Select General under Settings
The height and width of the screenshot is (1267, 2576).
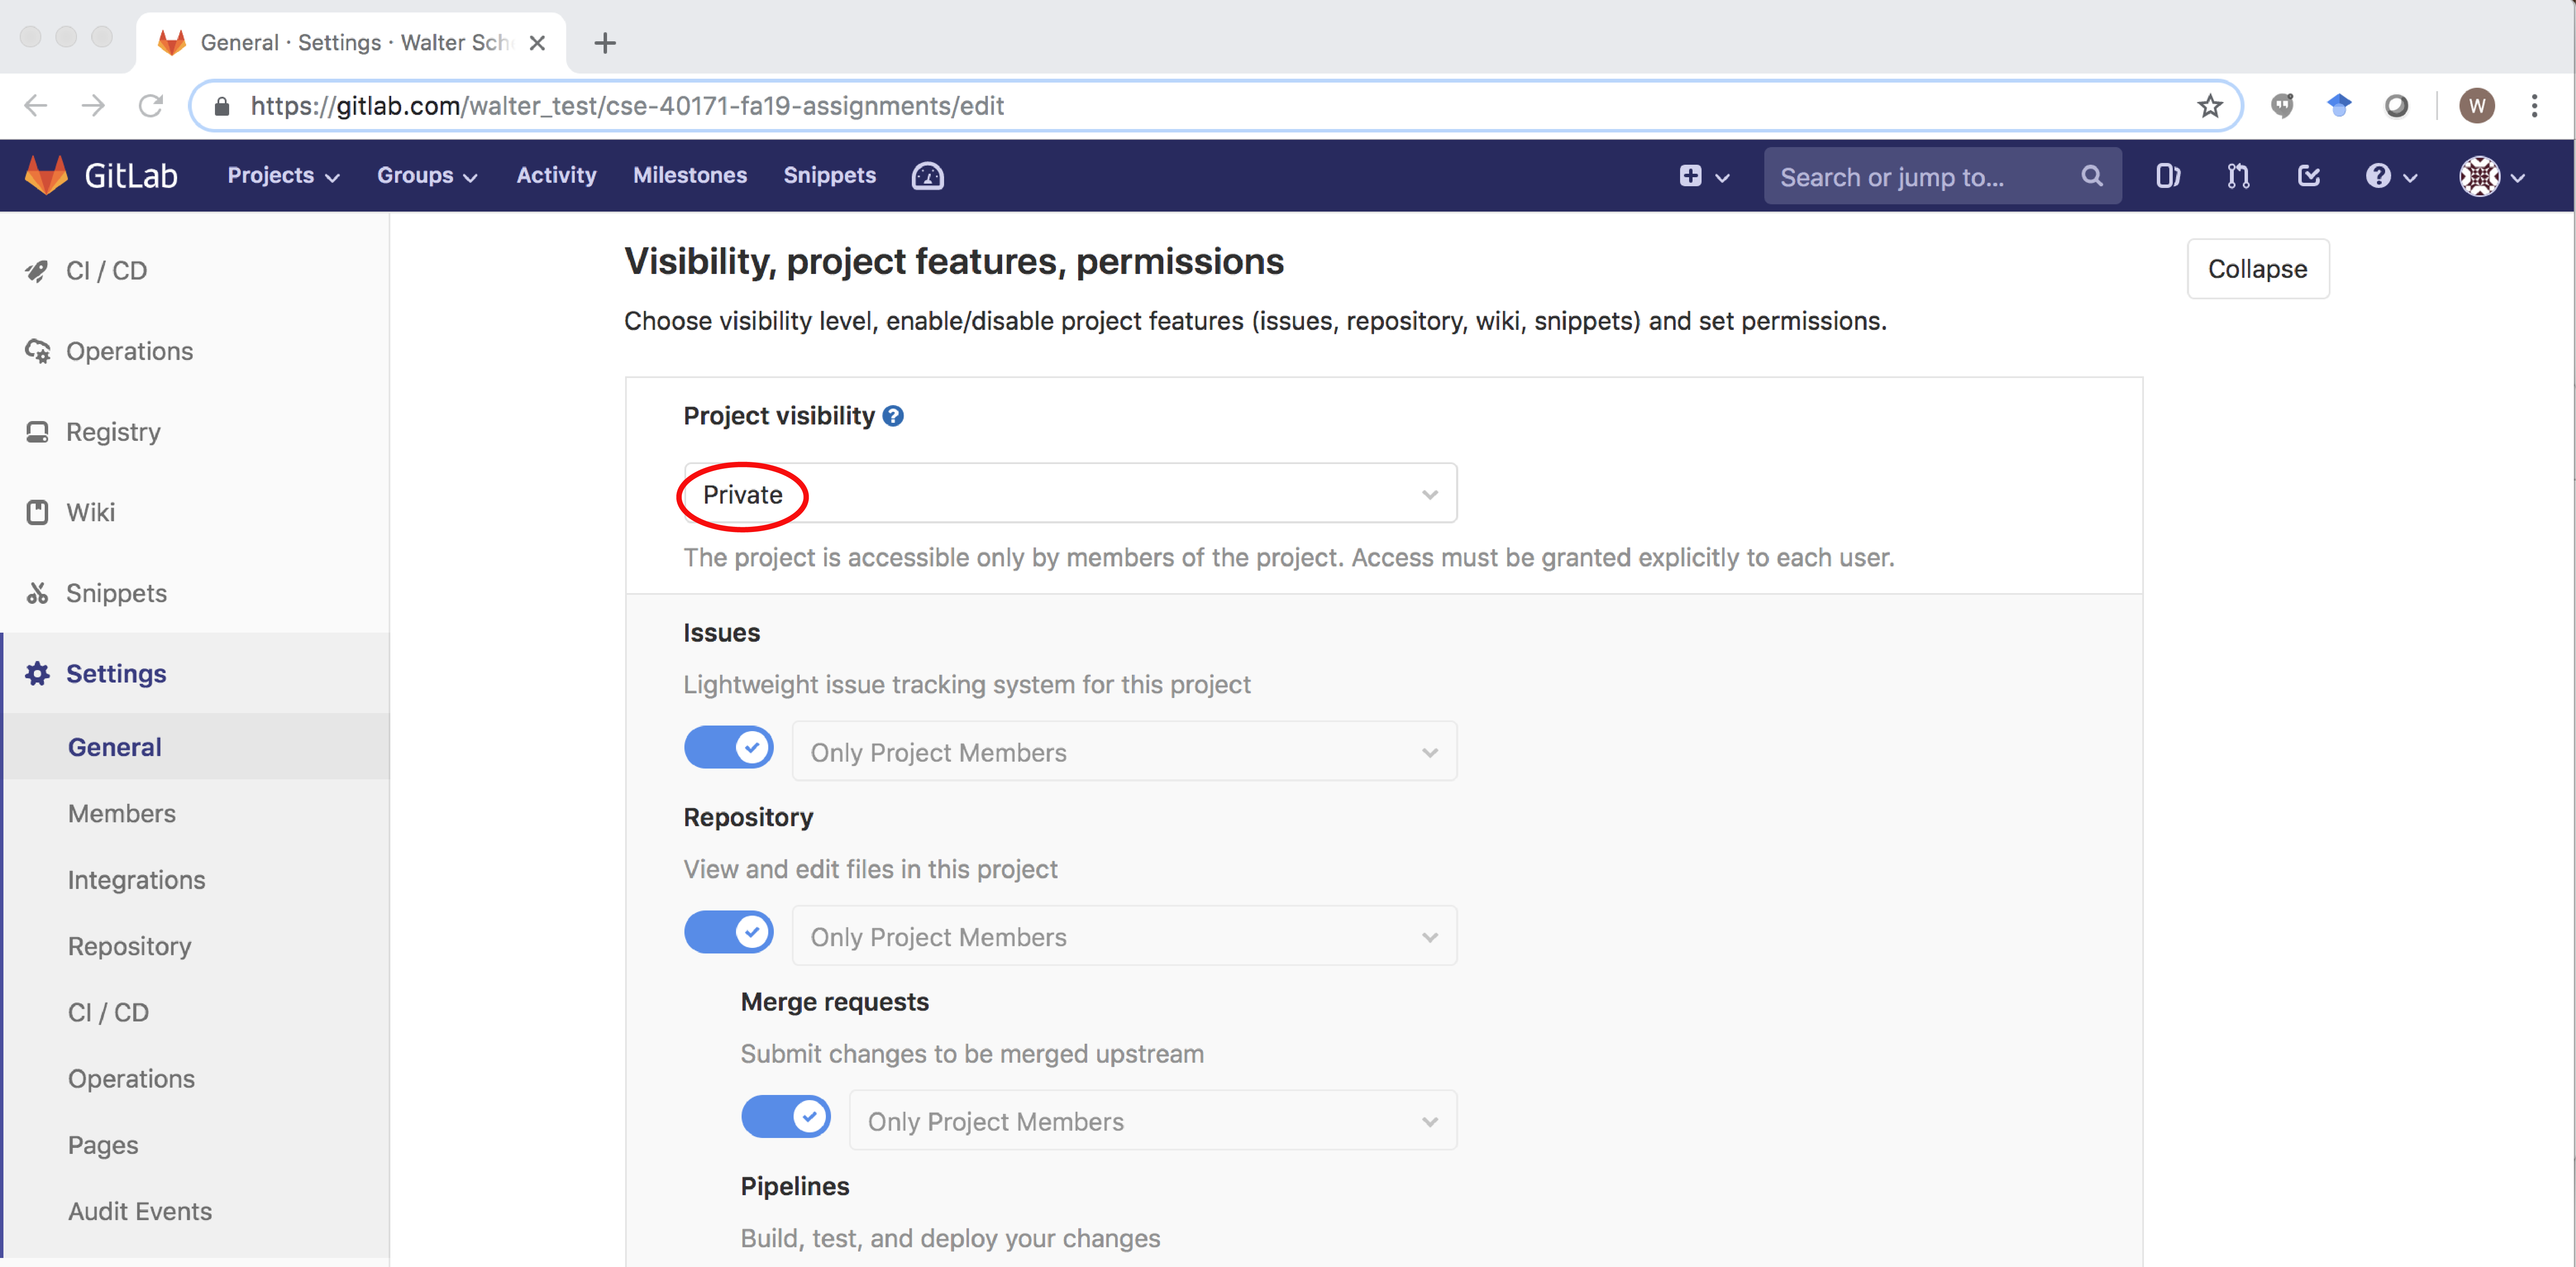114,747
